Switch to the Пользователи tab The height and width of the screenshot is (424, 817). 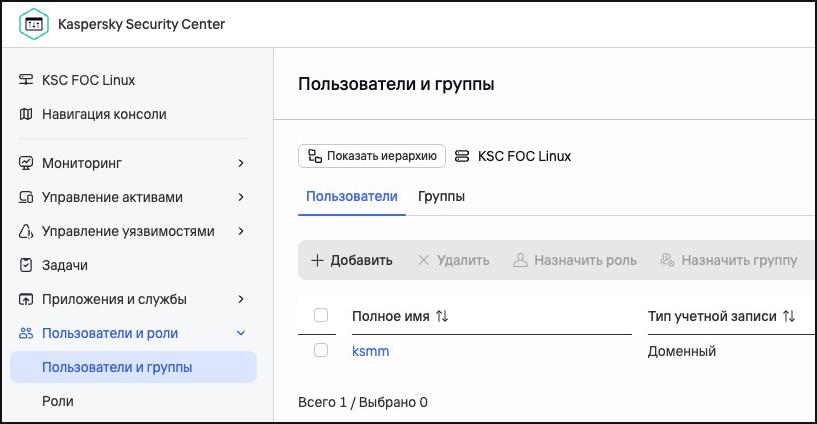coord(352,196)
